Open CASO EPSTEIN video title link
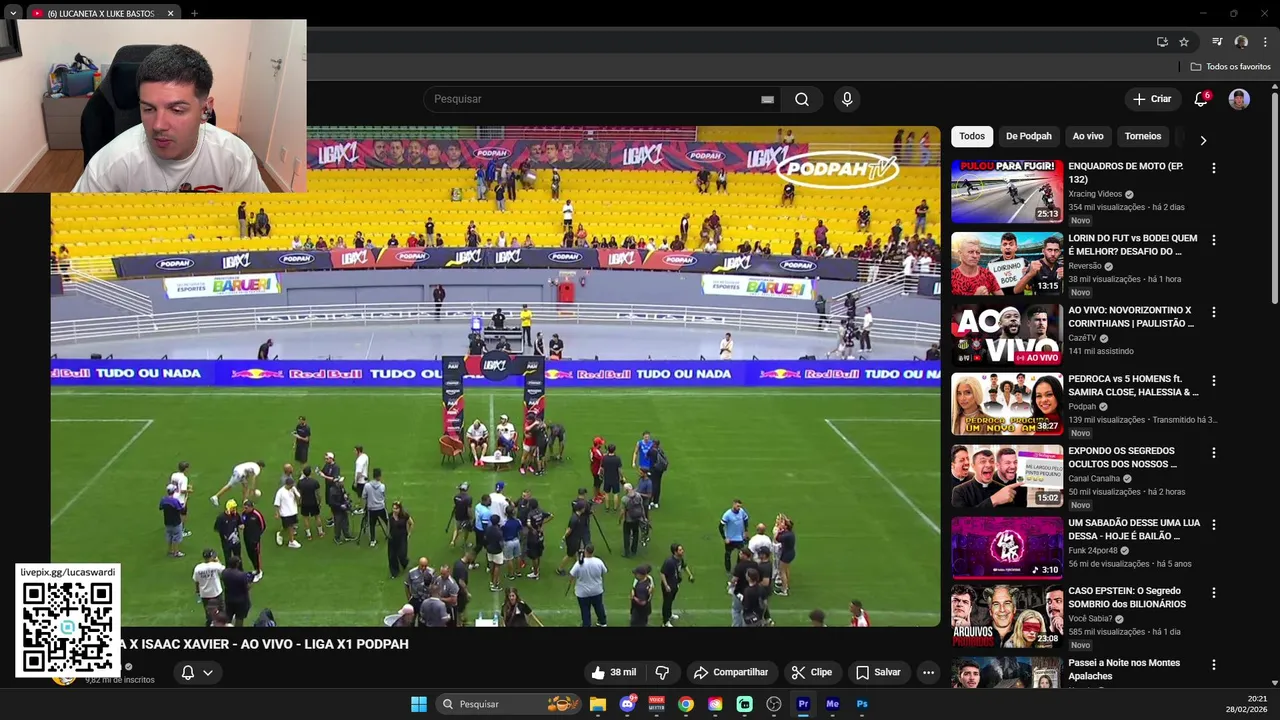The width and height of the screenshot is (1280, 720). tap(1127, 597)
